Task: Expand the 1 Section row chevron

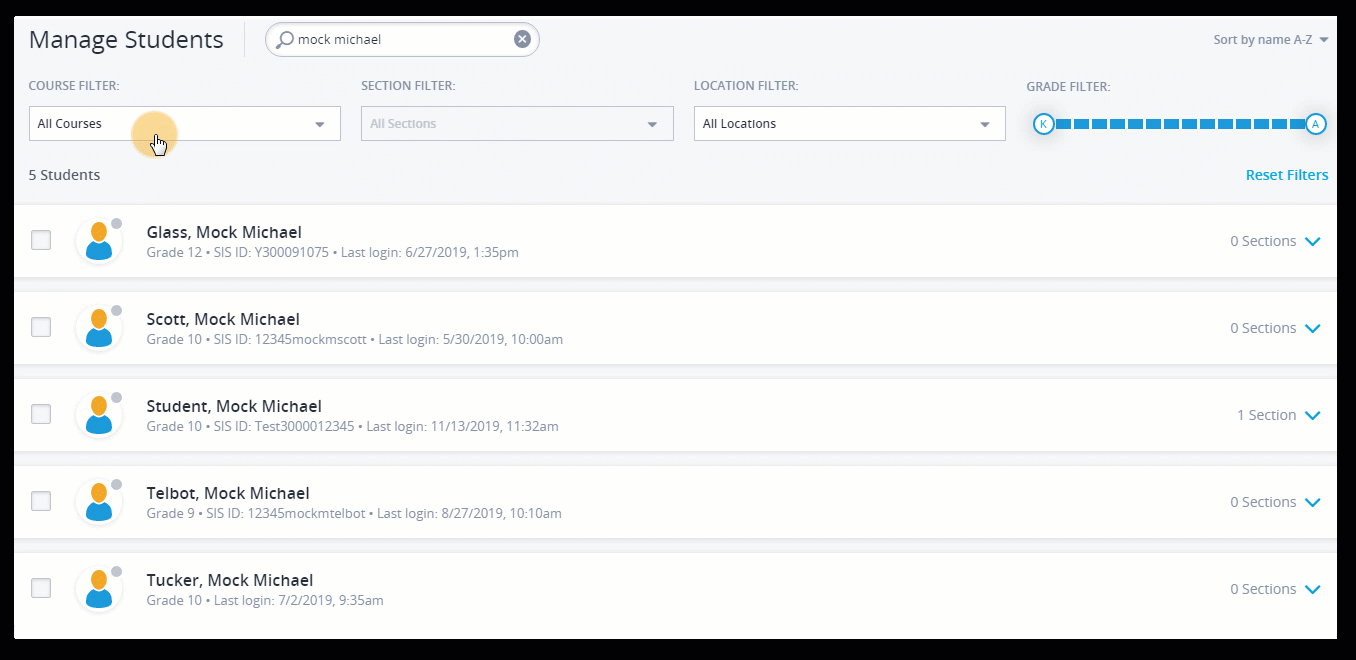Action: (1313, 415)
